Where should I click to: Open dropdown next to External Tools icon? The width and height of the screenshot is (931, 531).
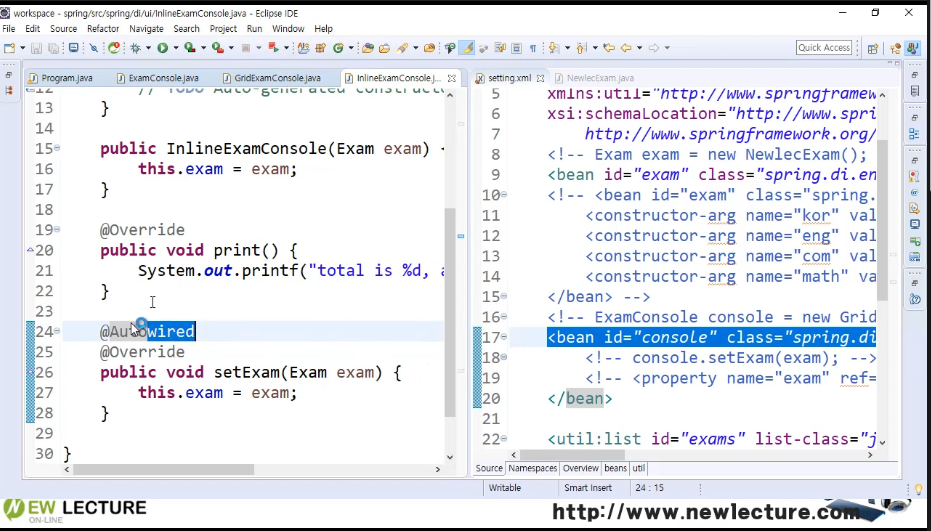point(230,48)
